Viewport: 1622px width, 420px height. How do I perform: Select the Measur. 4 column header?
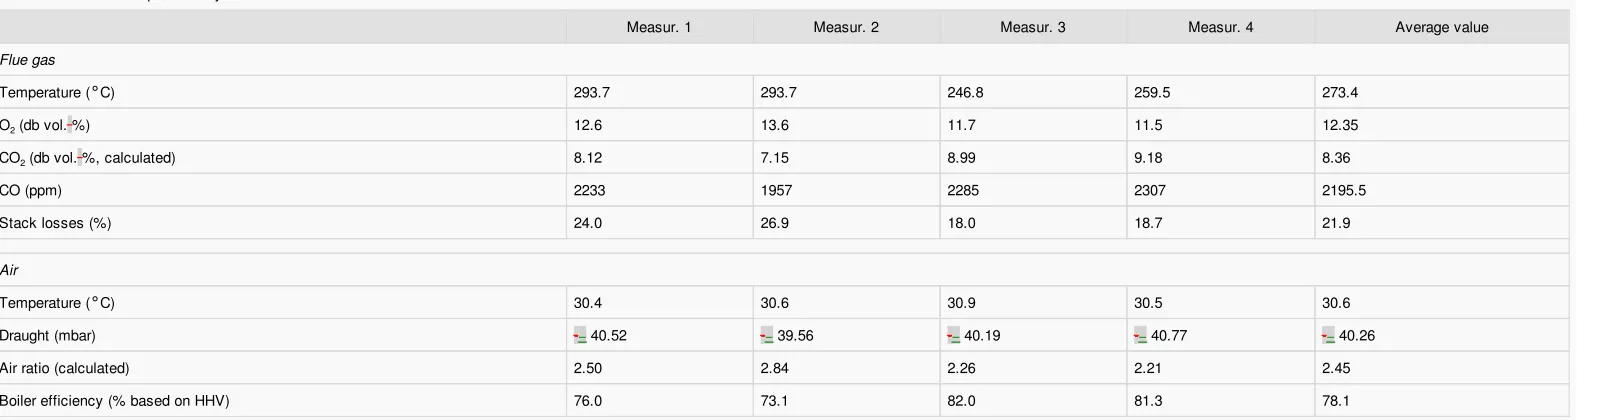(1220, 27)
